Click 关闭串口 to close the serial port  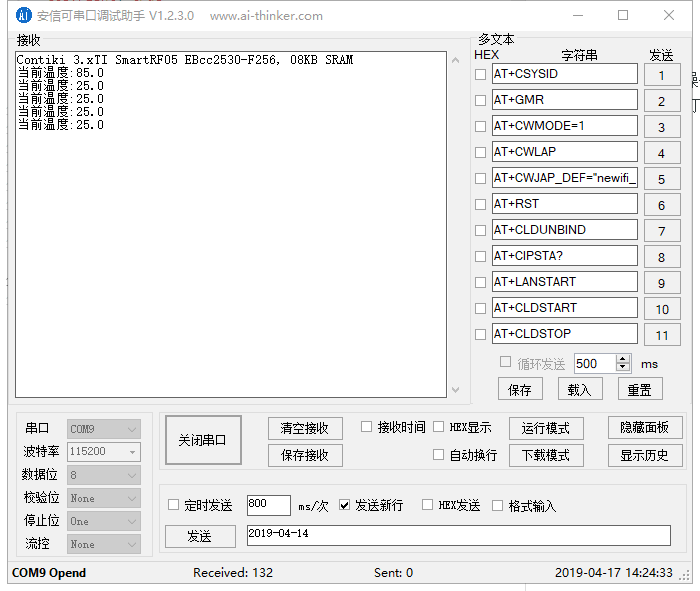click(x=203, y=440)
